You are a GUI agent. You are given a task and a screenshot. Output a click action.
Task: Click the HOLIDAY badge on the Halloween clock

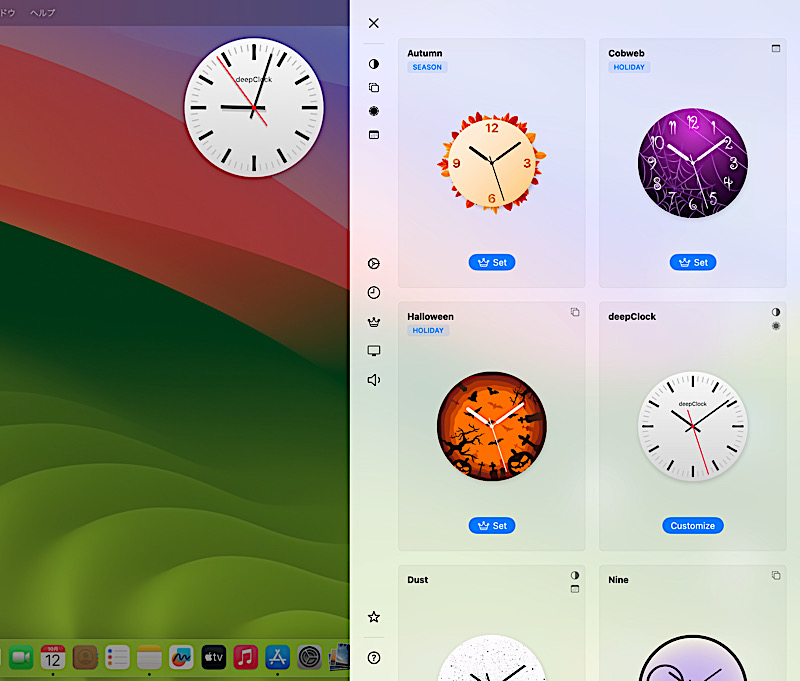point(428,330)
